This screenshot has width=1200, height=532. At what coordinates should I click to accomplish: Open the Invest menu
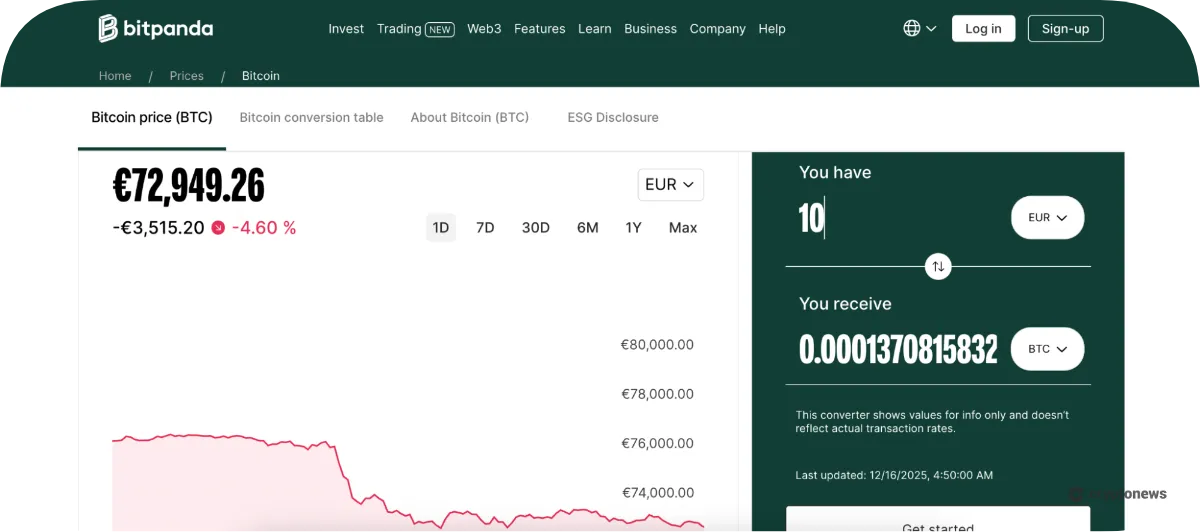tap(346, 29)
